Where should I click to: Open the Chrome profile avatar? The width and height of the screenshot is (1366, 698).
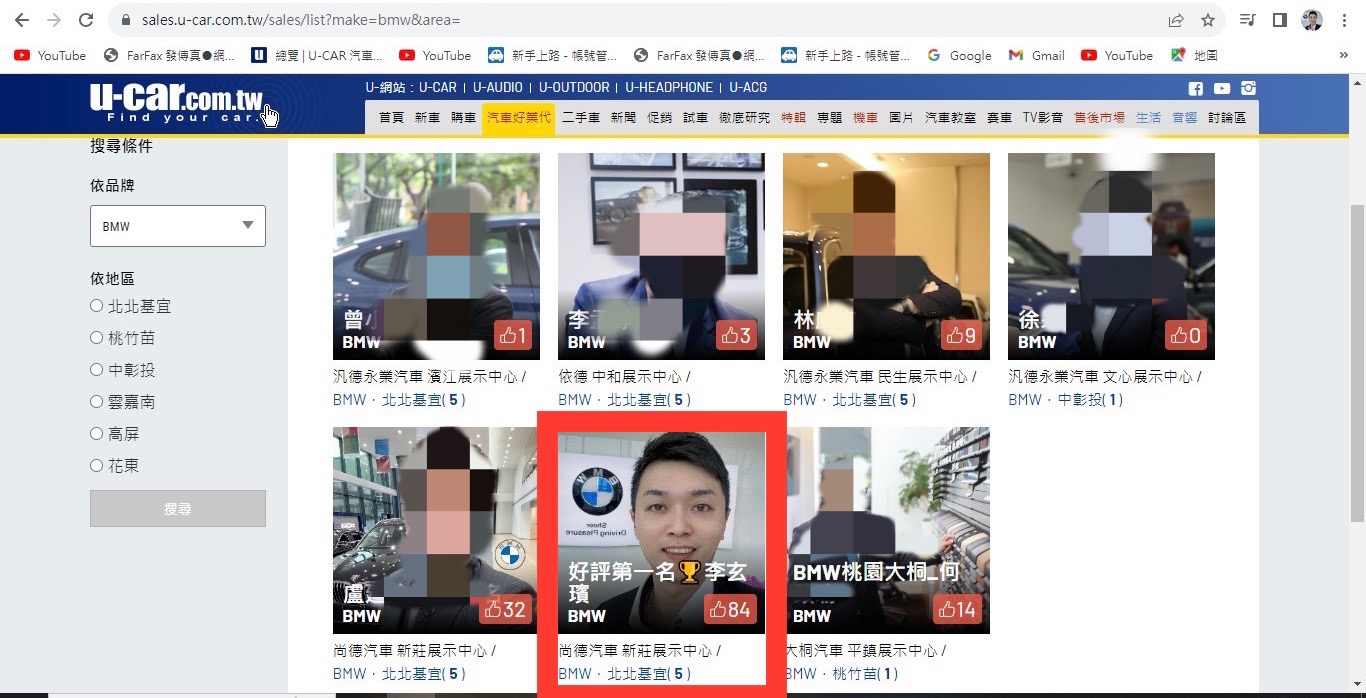[1312, 20]
